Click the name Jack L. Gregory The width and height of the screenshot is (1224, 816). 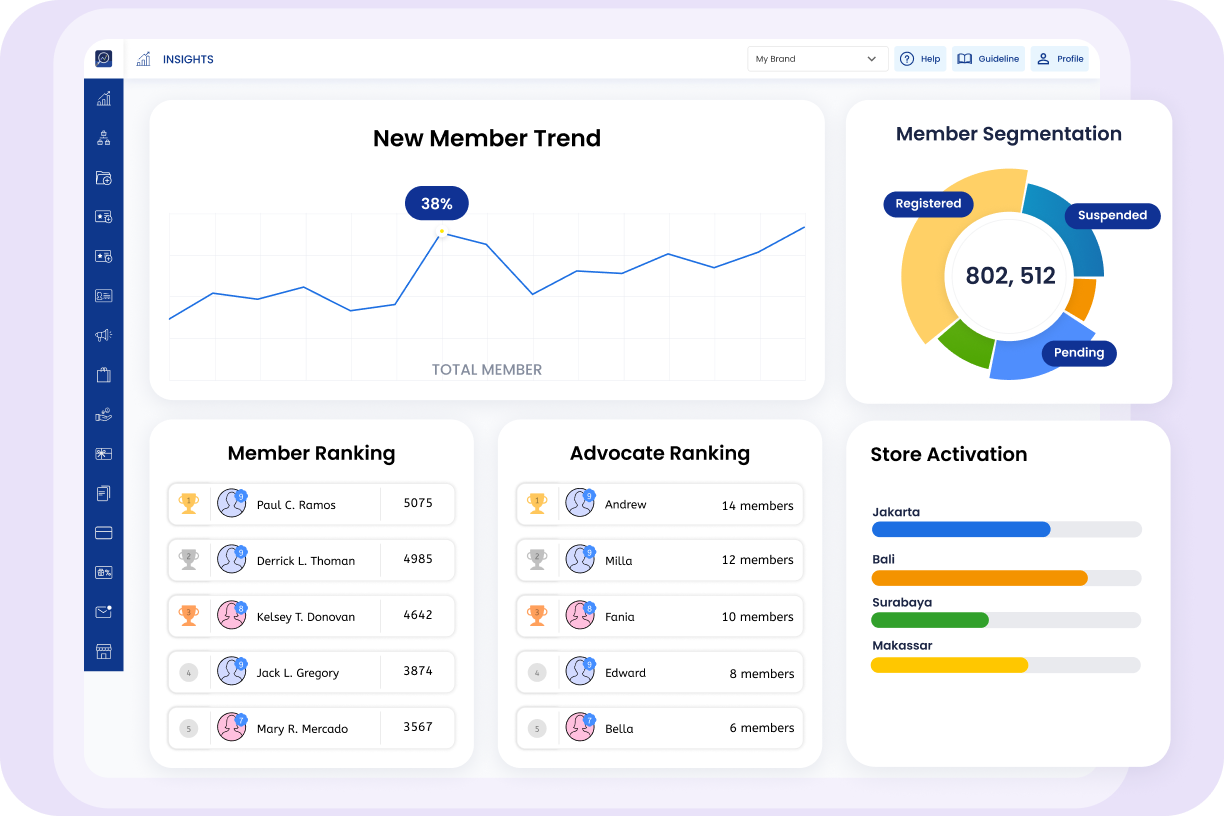point(298,673)
